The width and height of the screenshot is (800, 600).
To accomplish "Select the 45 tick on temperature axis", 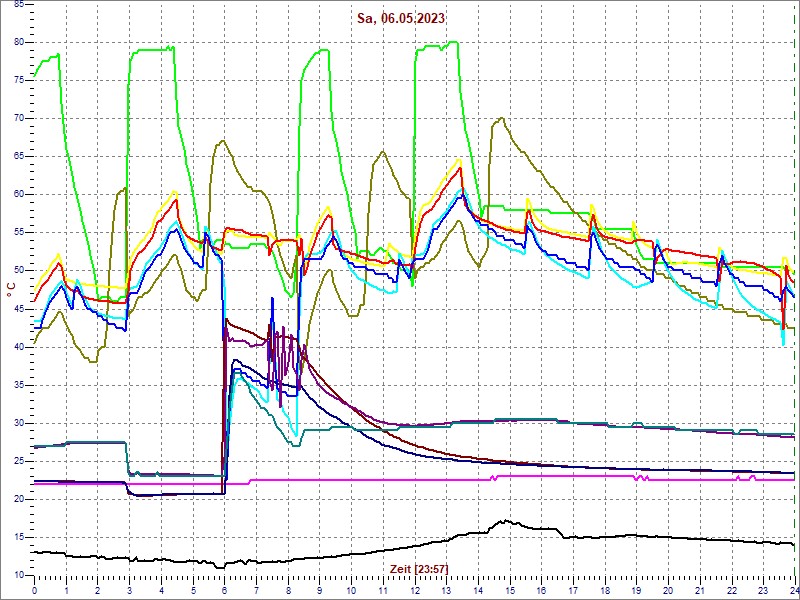I will tap(19, 309).
